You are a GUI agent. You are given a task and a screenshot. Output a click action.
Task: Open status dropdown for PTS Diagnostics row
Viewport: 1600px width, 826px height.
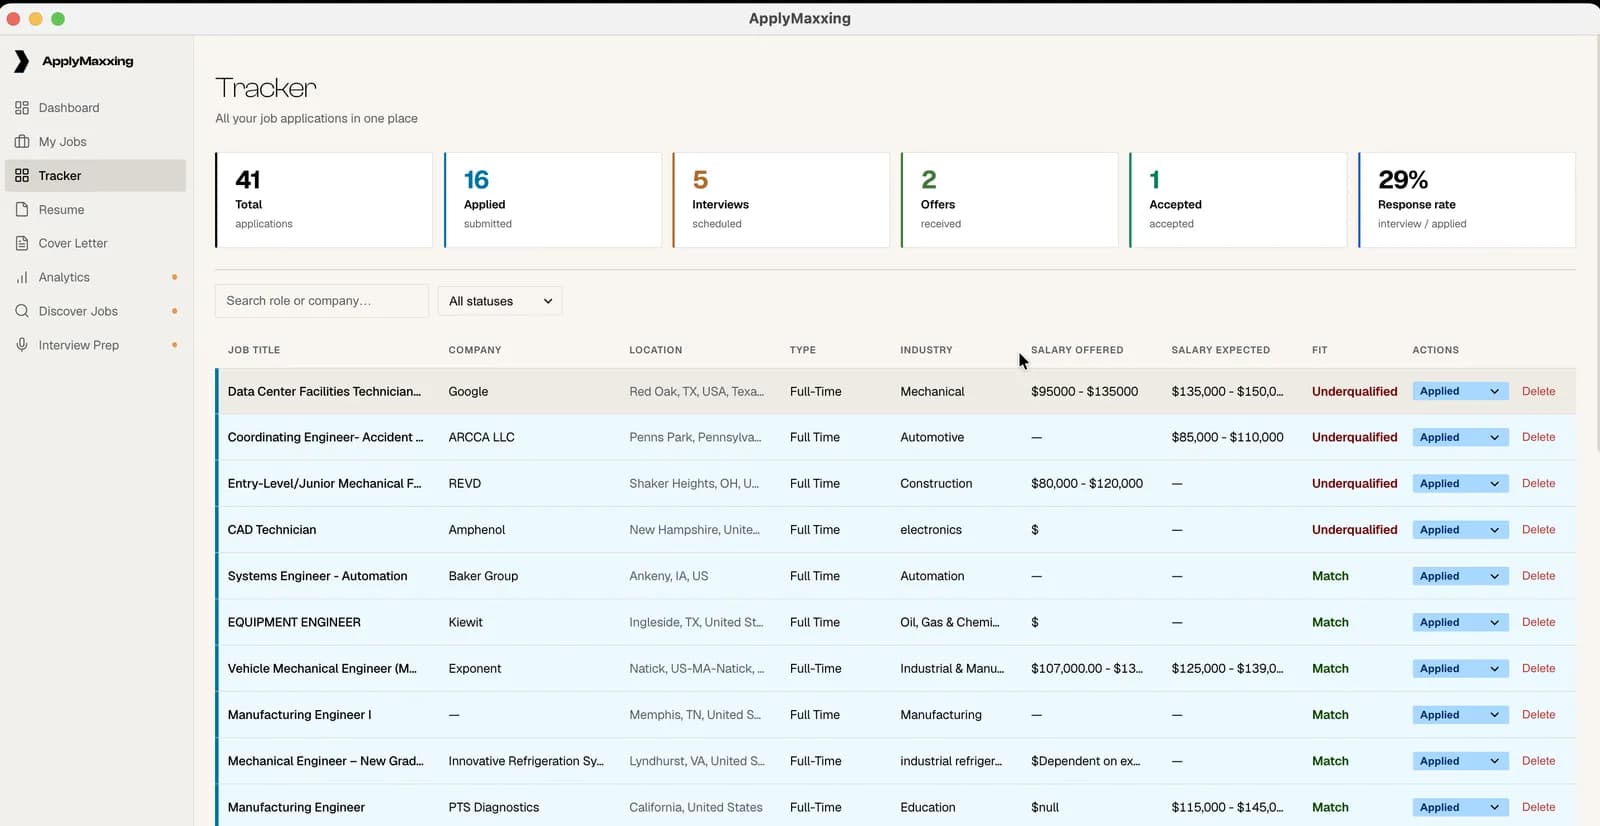(1460, 807)
